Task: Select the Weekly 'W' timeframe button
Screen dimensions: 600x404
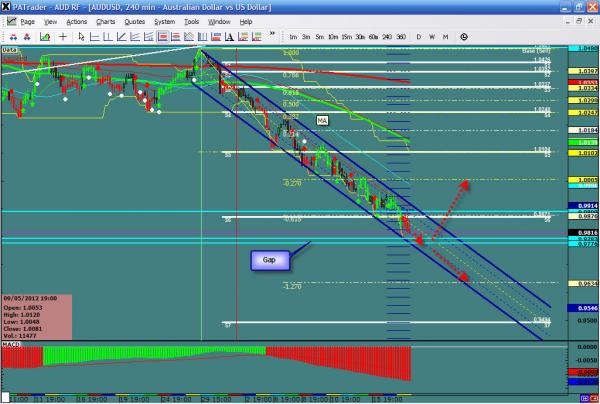Action: coord(433,37)
